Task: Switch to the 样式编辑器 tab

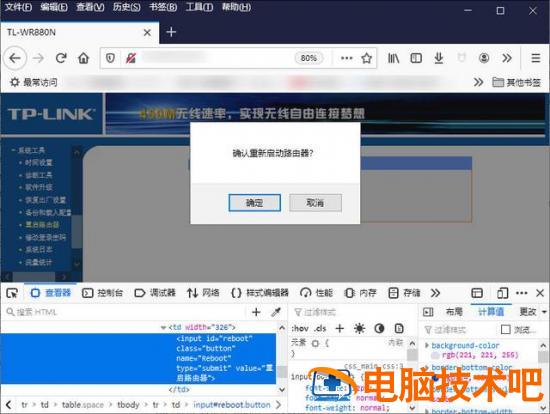Action: click(260, 293)
